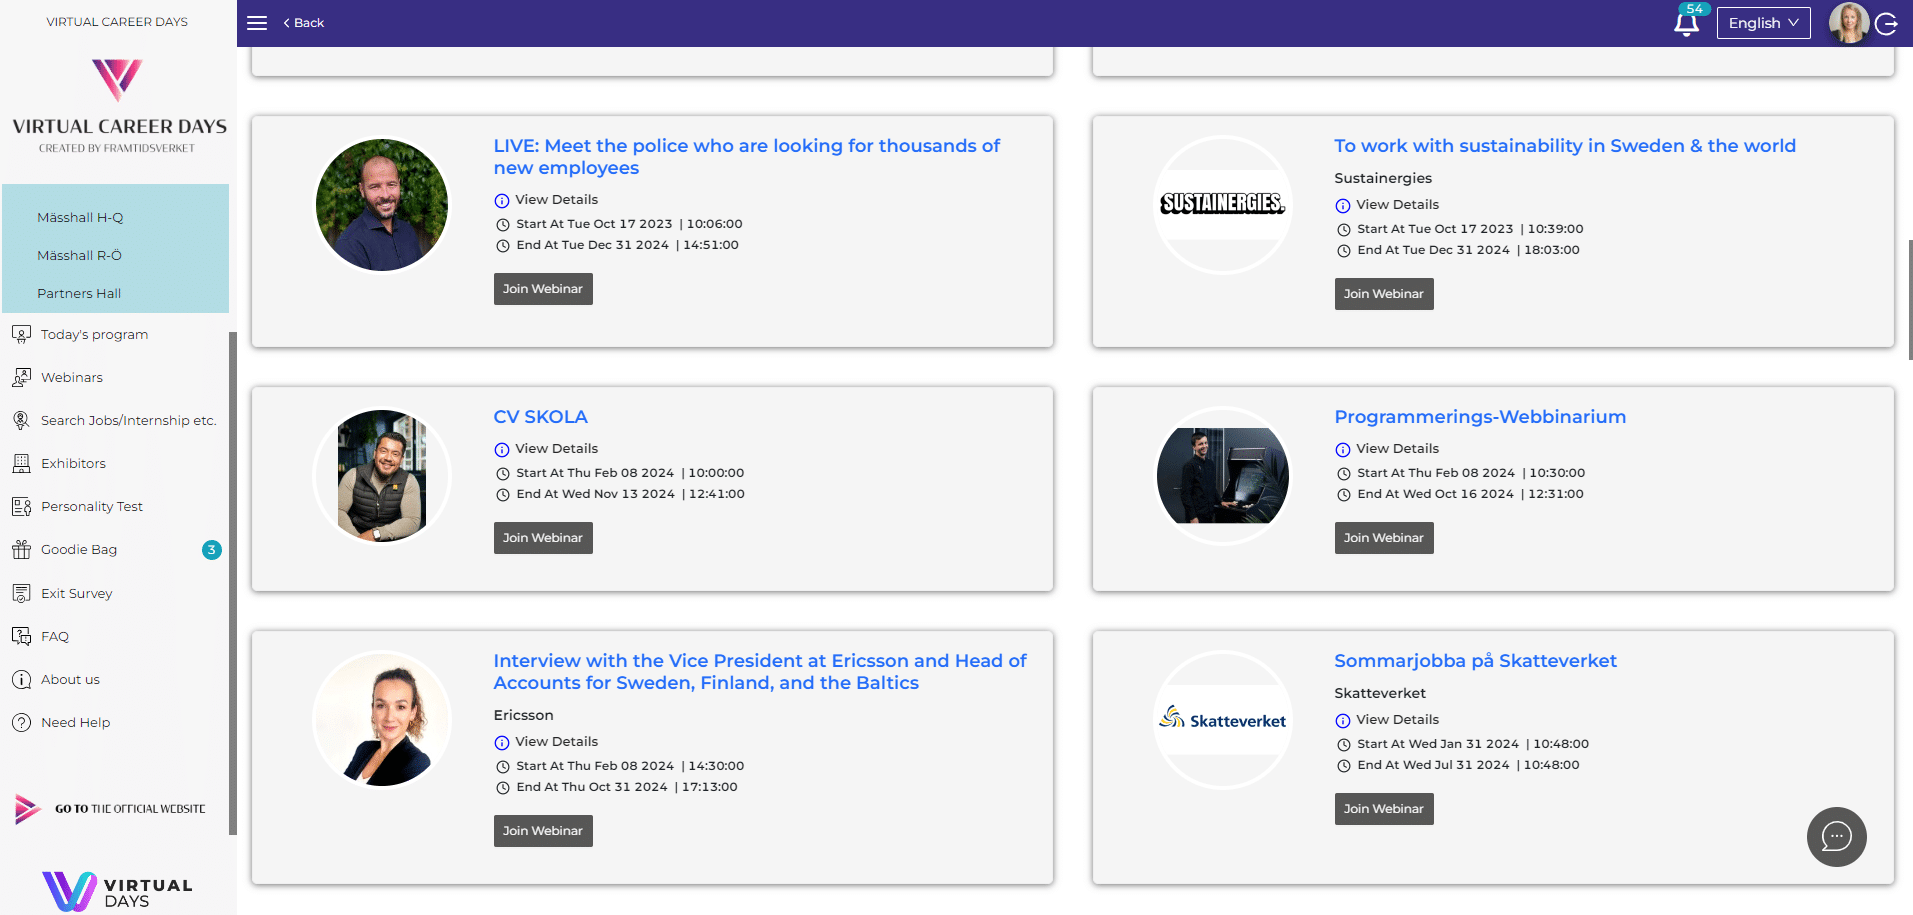Image resolution: width=1913 pixels, height=915 pixels.
Task: Select Webinars in the sidebar
Action: tap(71, 377)
